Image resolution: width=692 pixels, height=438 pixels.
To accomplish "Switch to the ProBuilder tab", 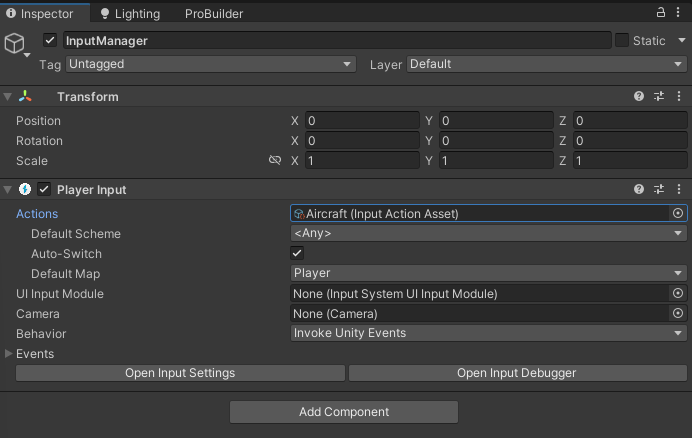I will [214, 14].
